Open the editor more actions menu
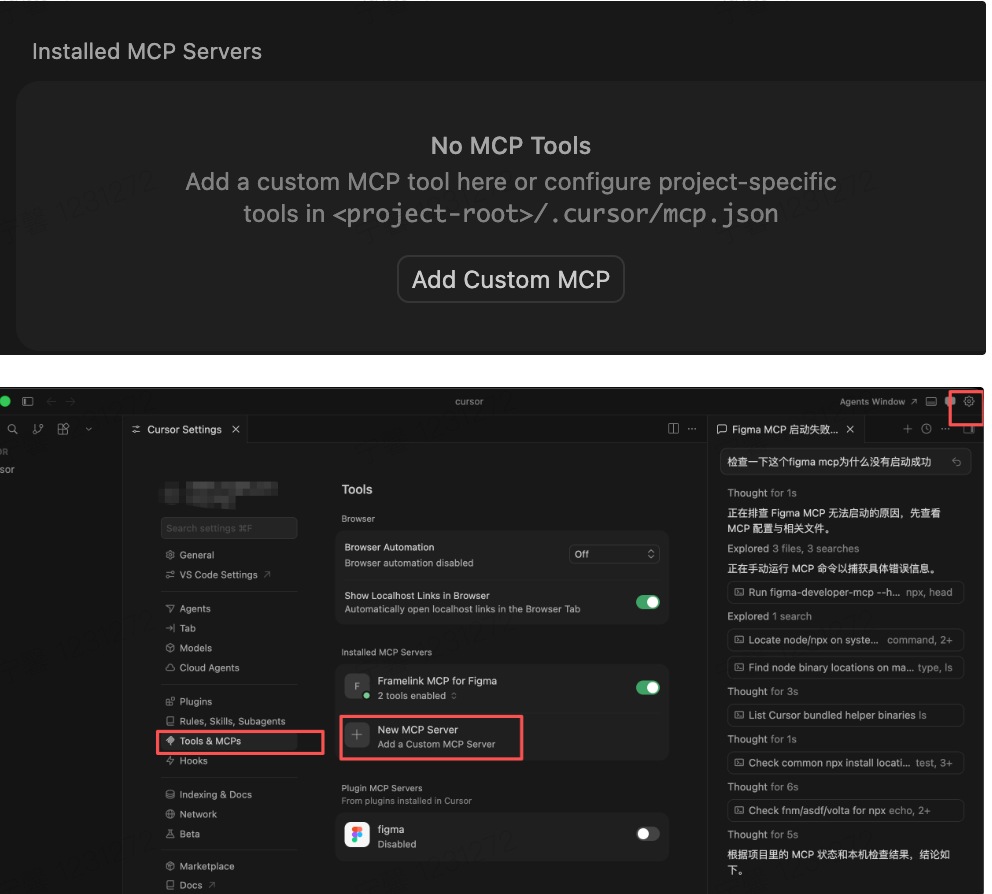 pyautogui.click(x=692, y=428)
